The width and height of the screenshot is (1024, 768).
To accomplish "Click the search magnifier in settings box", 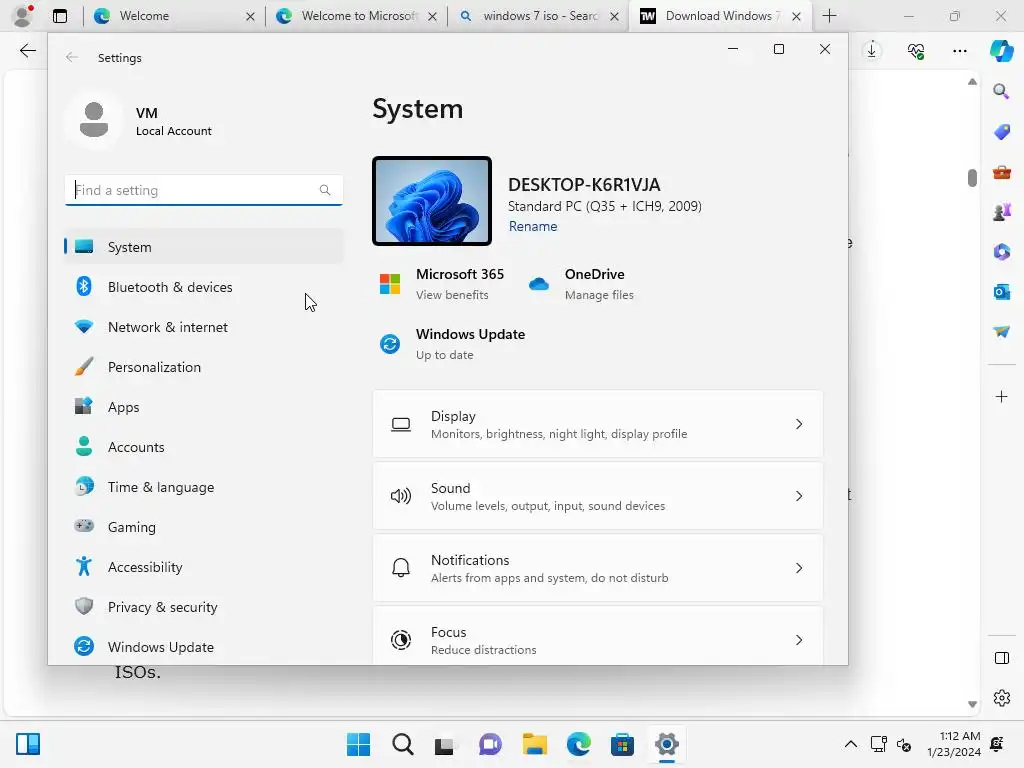I will pyautogui.click(x=325, y=190).
